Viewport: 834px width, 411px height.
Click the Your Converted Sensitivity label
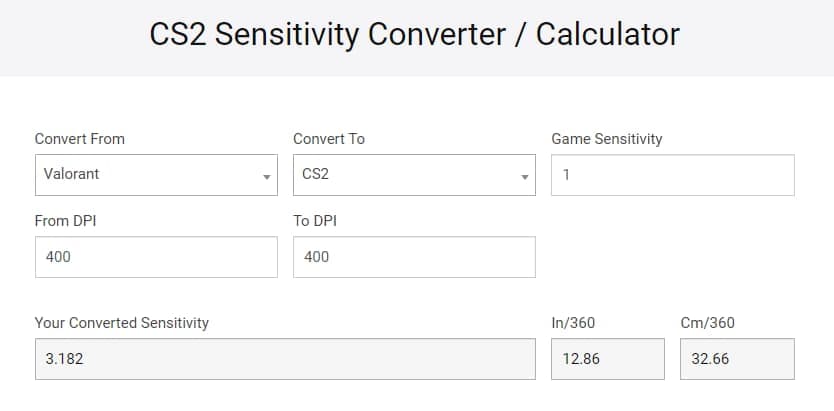[x=122, y=323]
